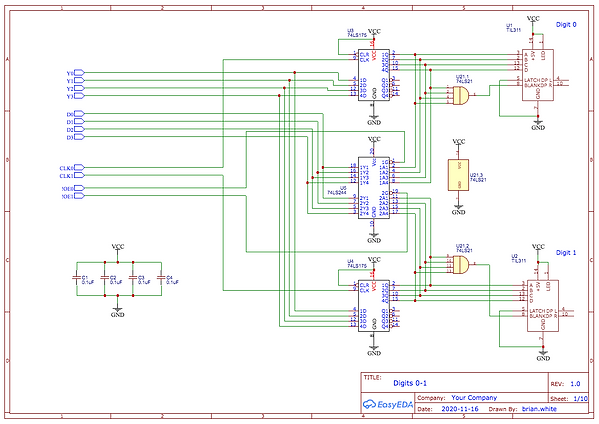This screenshot has width=599, height=424.
Task: Select the Y0 input port flag
Action: click(79, 73)
